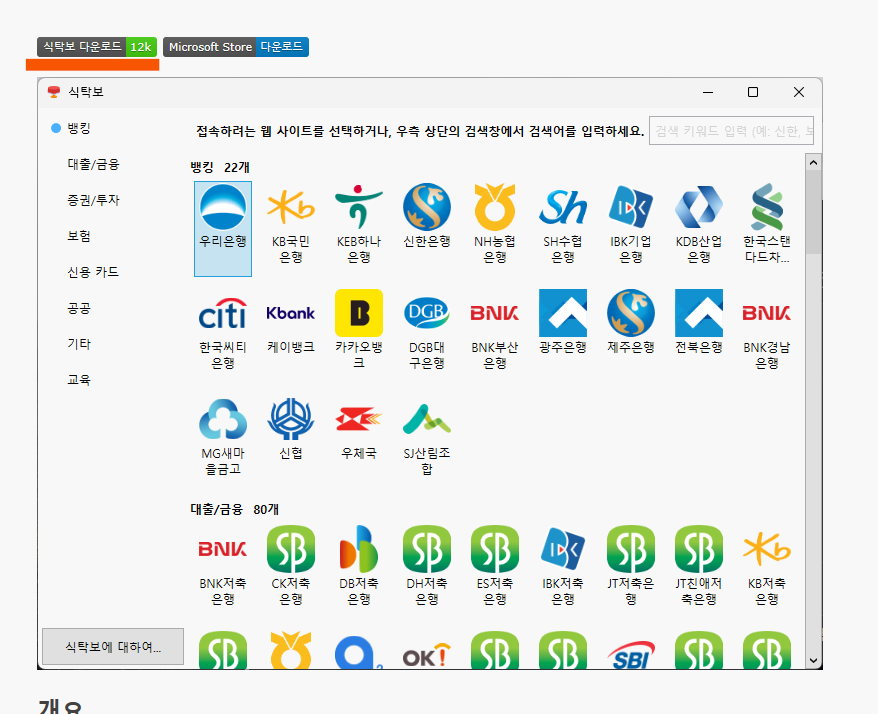The image size is (878, 714).
Task: Select the SBI logo icon
Action: pos(631,654)
